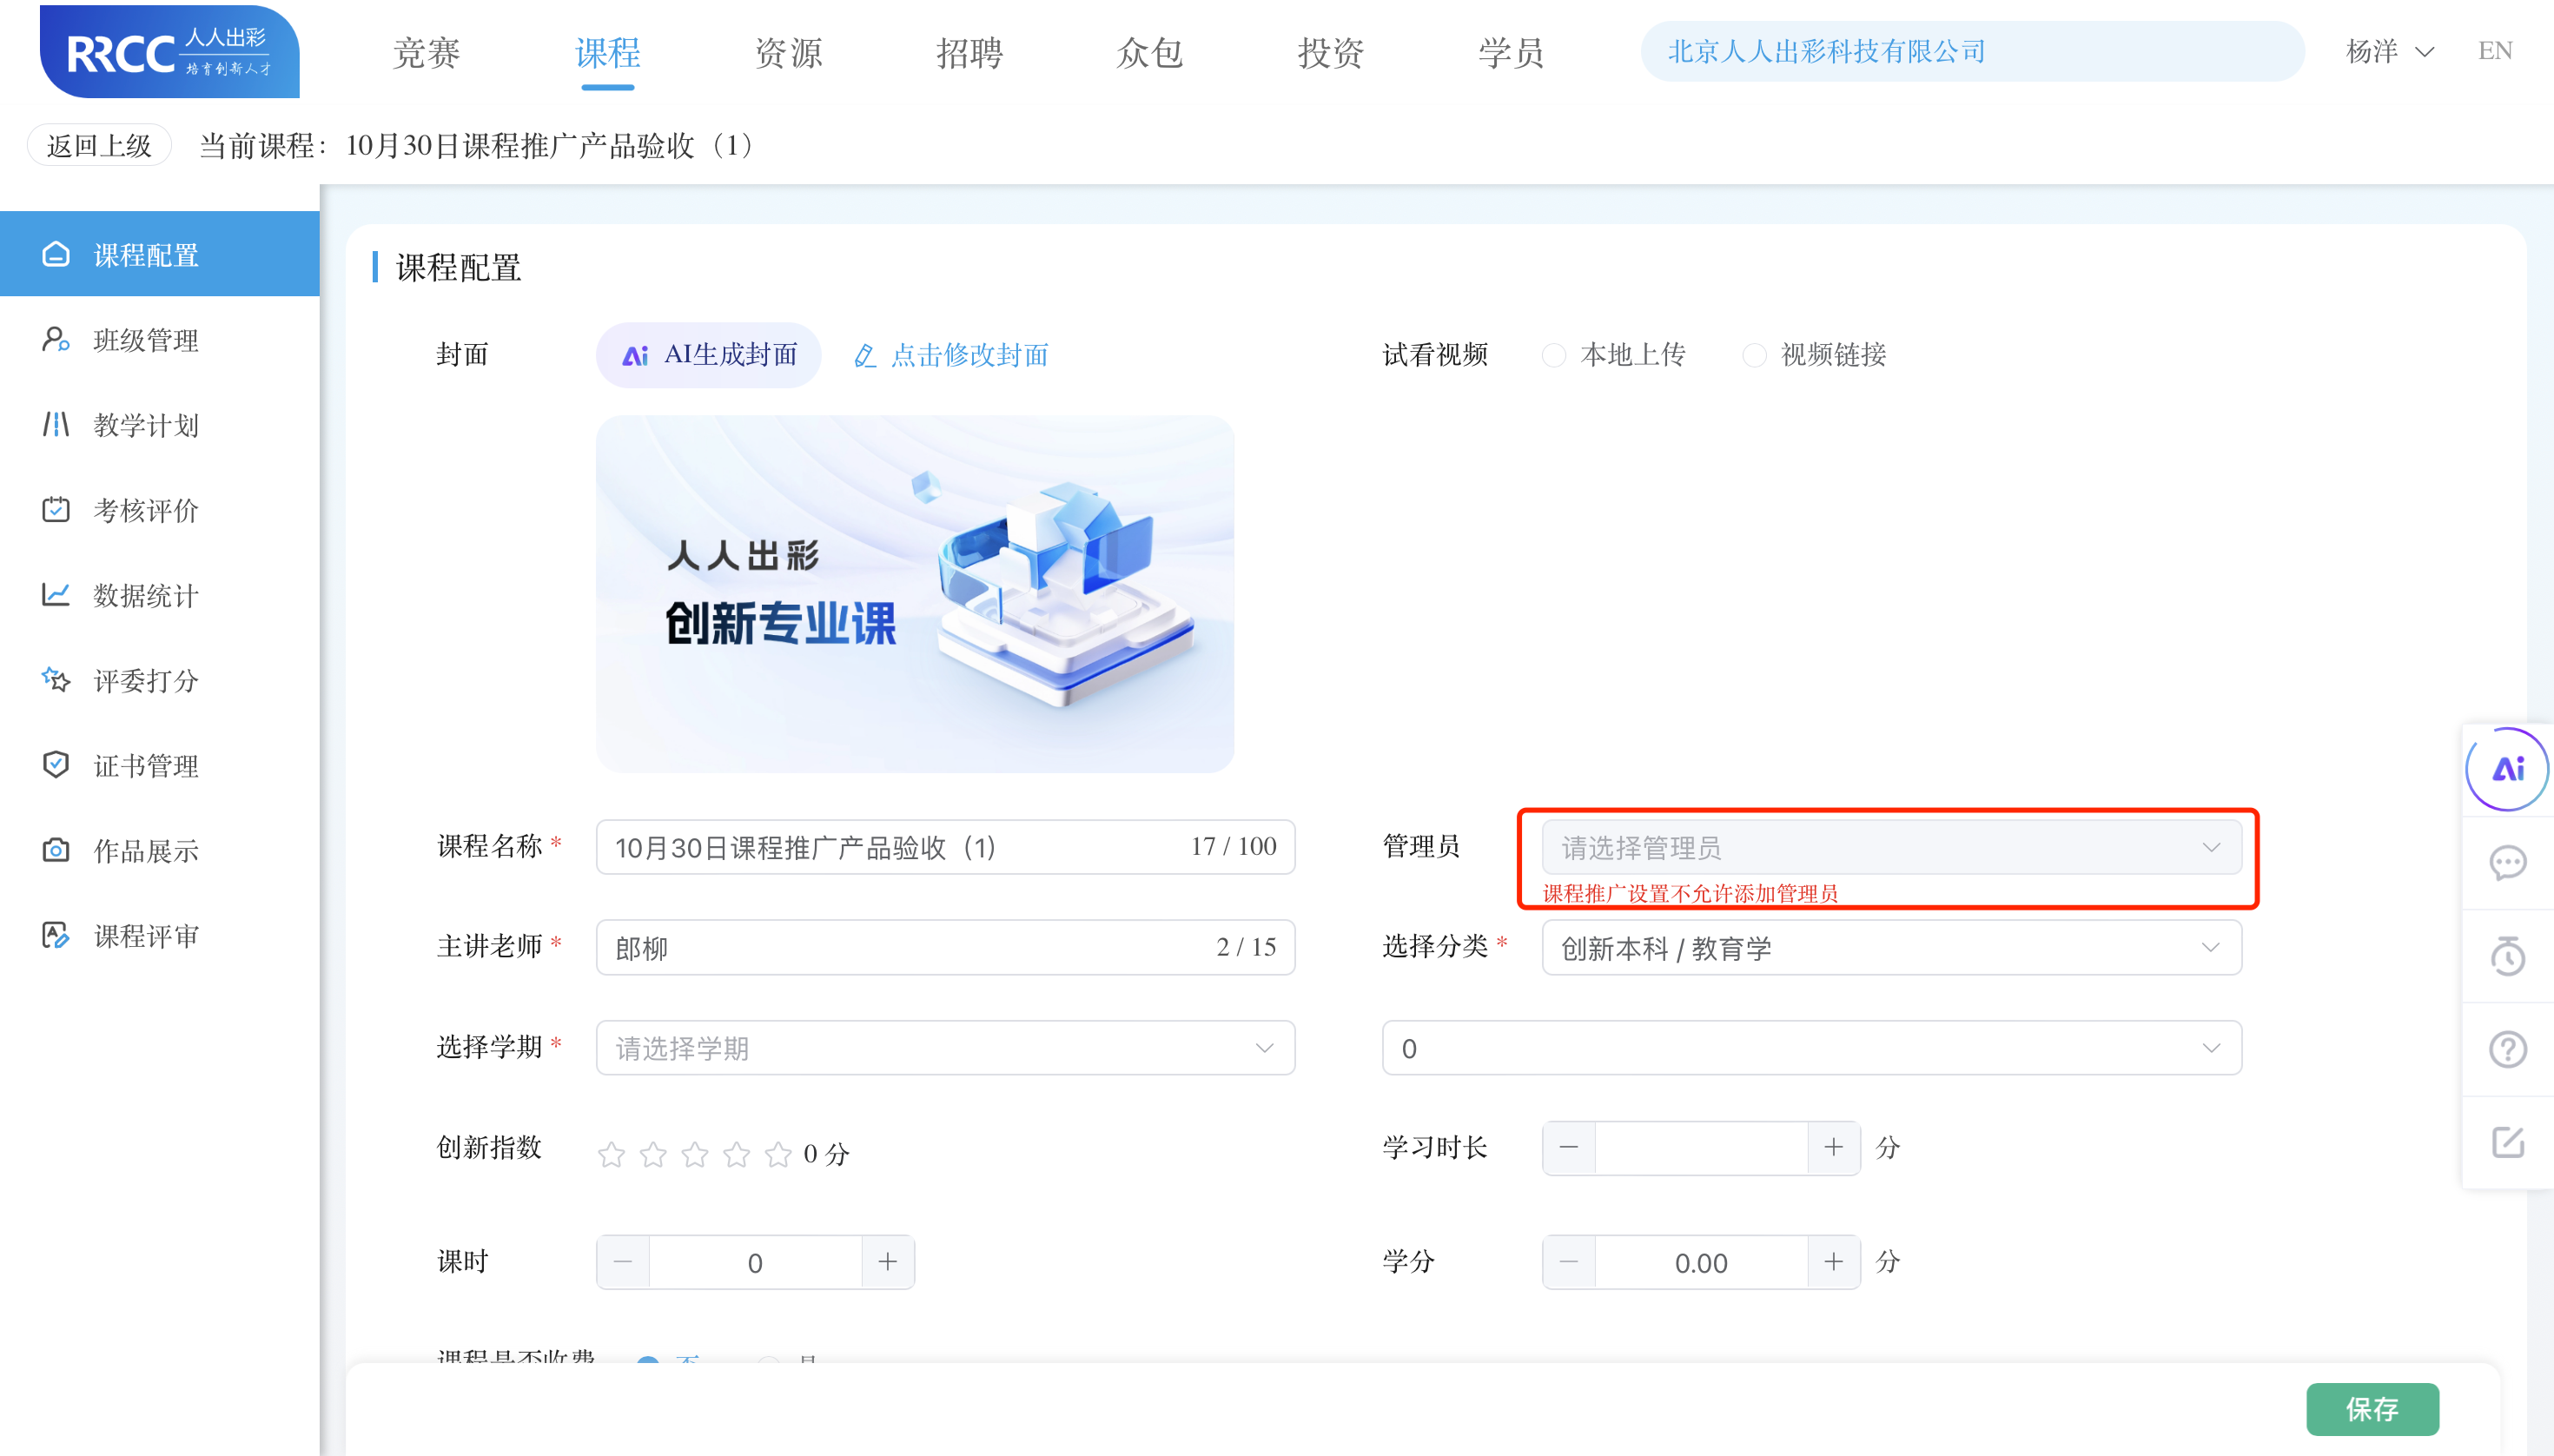Viewport: 2554px width, 1456px height.
Task: Open the 考核评价 sidebar section
Action: tap(144, 510)
